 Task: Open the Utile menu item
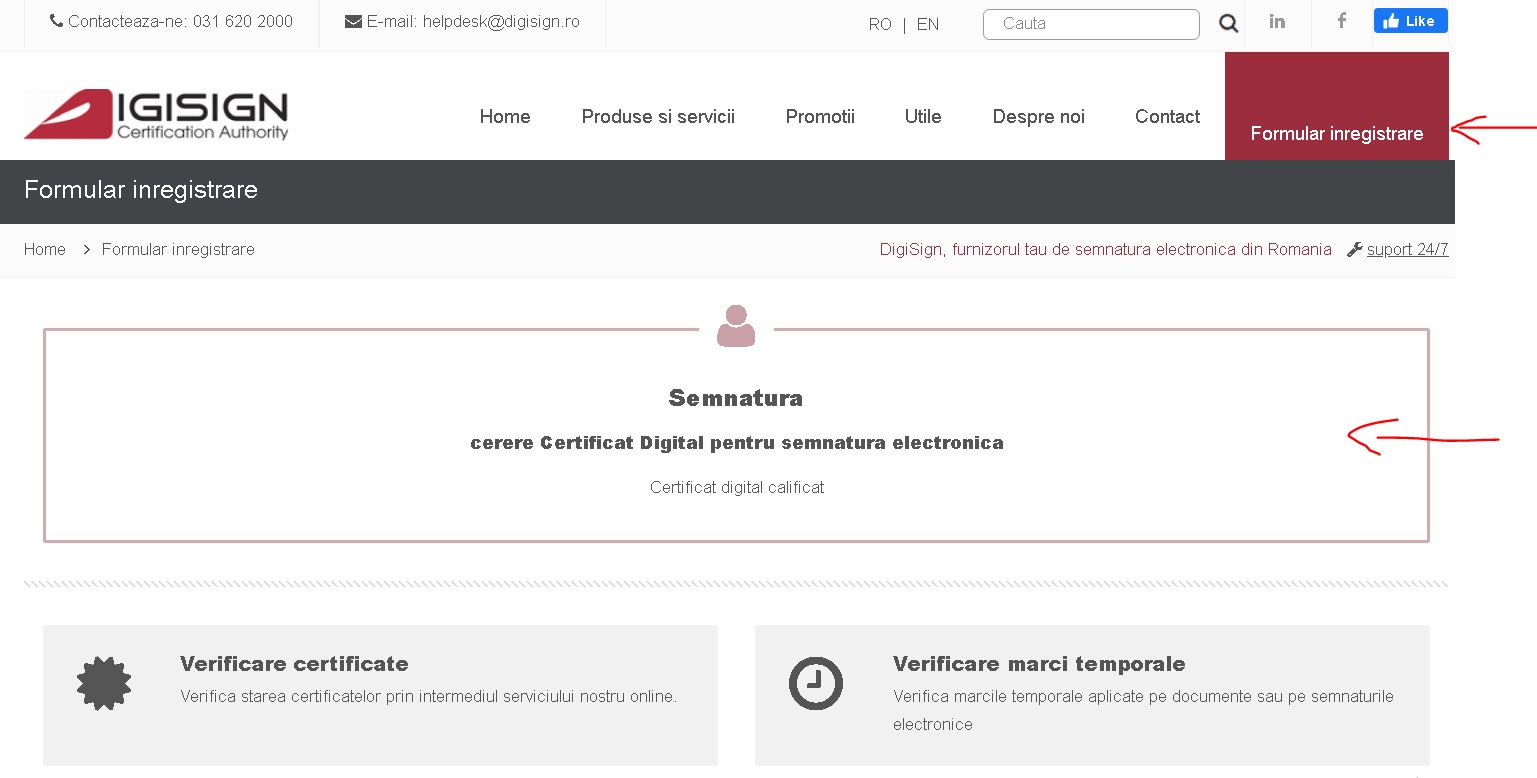click(923, 117)
